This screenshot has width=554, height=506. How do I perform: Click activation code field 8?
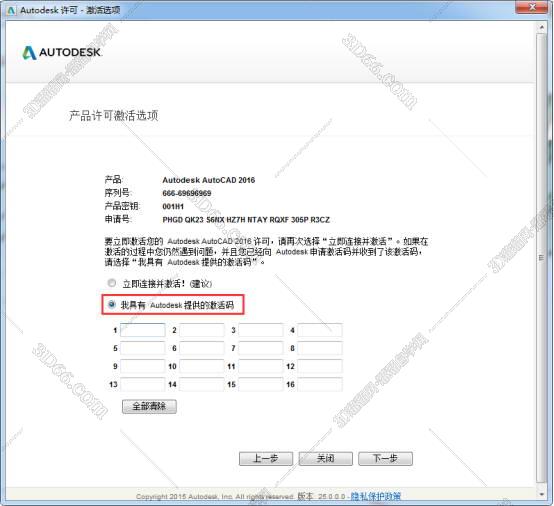tap(320, 348)
